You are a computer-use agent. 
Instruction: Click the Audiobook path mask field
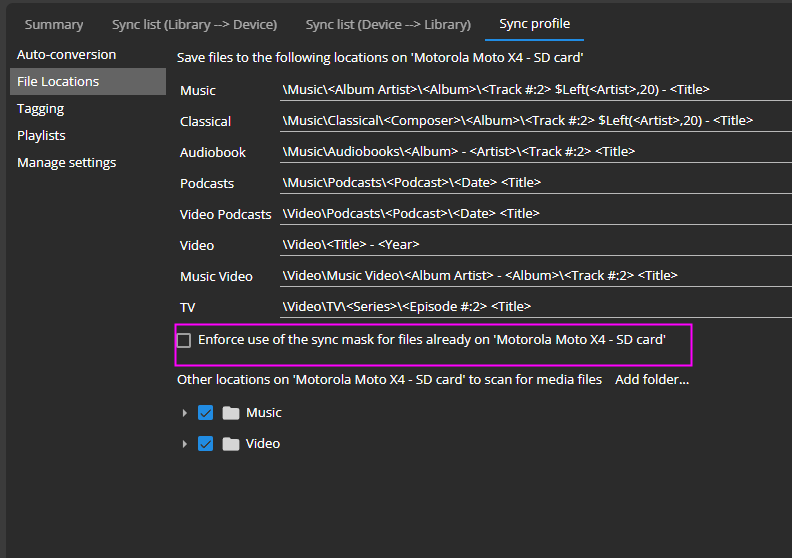pyautogui.click(x=534, y=152)
